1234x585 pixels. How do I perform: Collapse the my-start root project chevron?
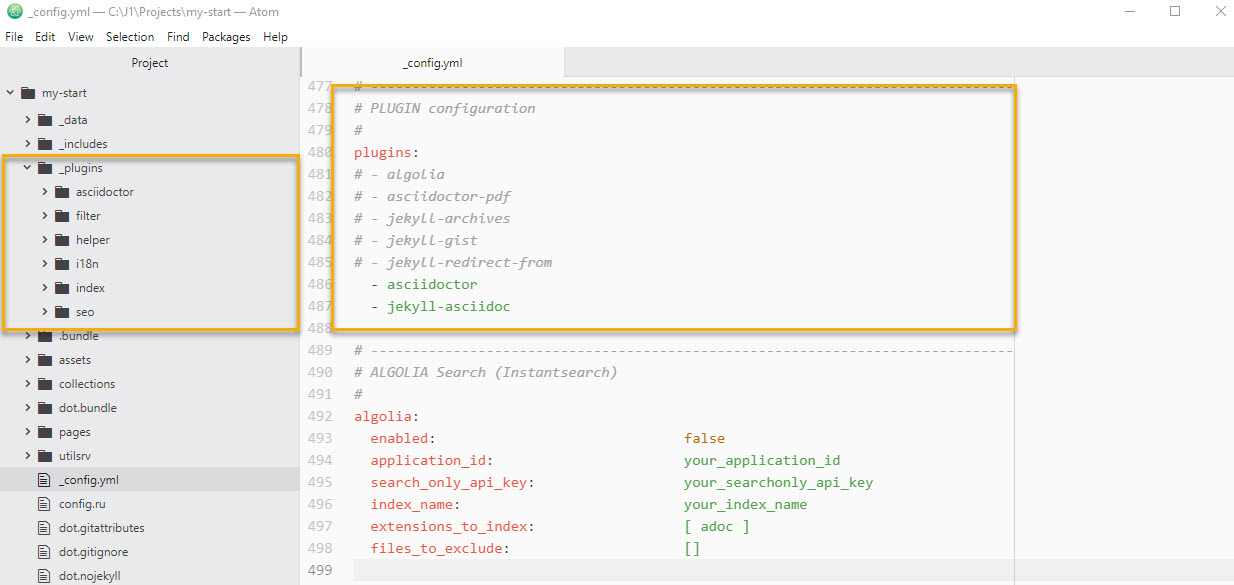(x=11, y=93)
